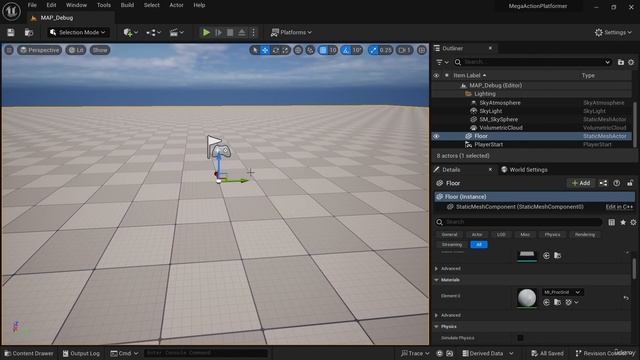Open the Content Browser toolbar icon
Image resolution: width=640 pixels, height=360 pixels.
29,32
